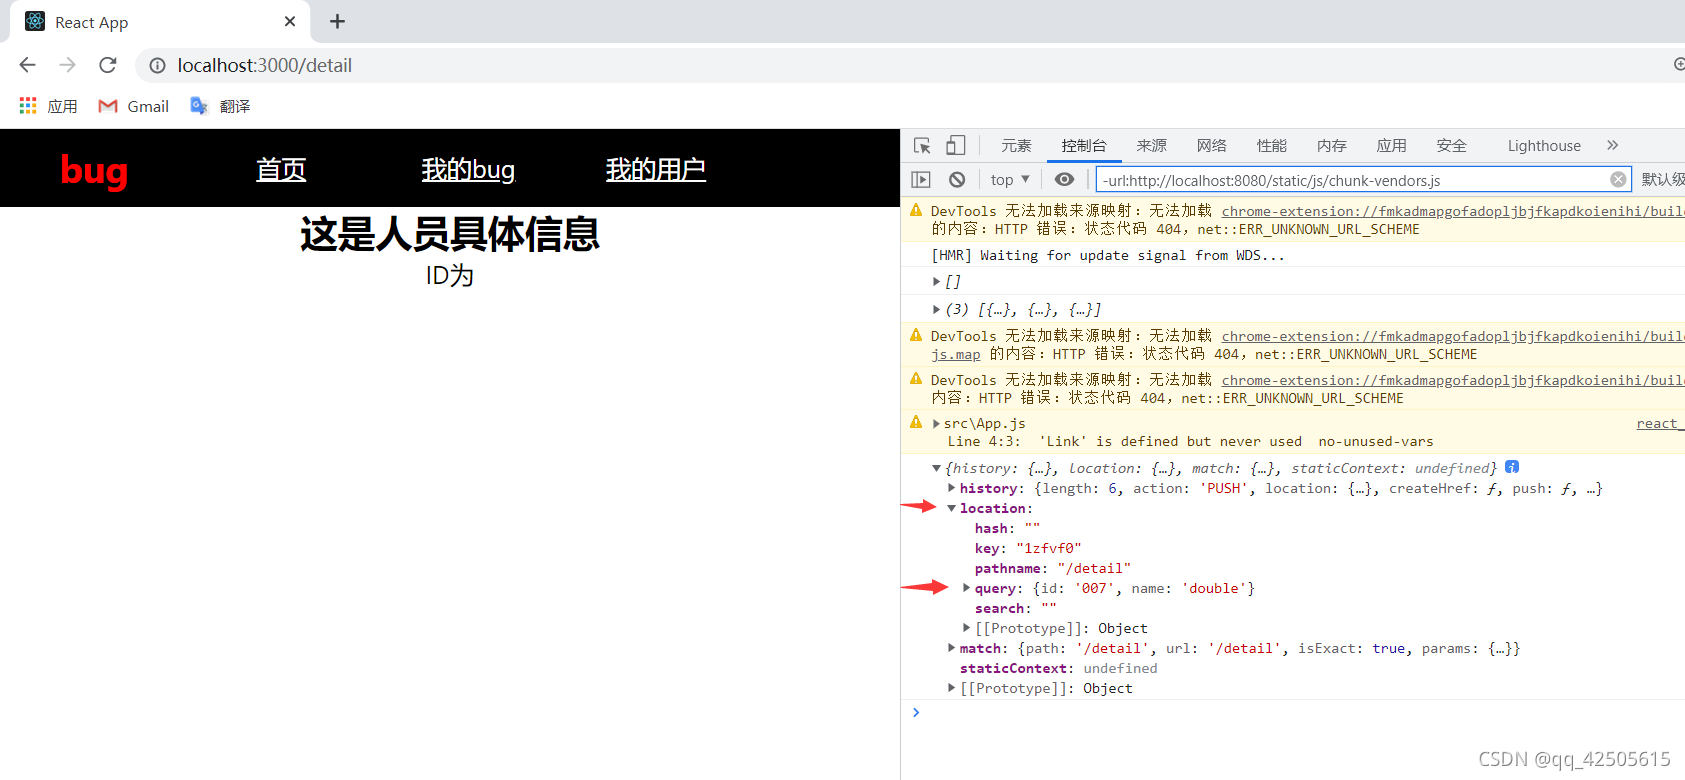Open the 默认级别 log level dropdown
The image size is (1685, 780).
point(1662,180)
